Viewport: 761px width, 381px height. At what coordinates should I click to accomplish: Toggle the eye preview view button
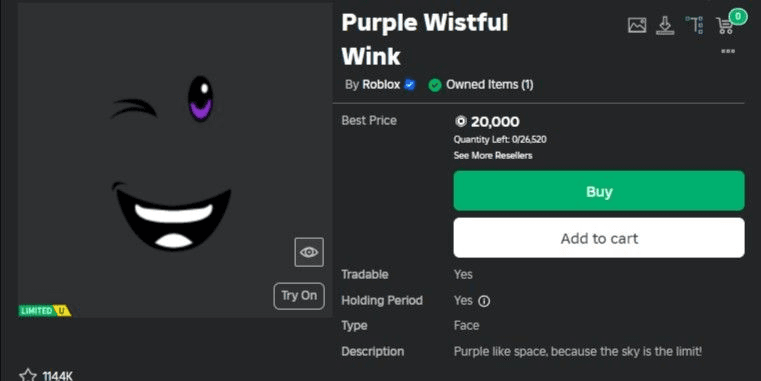309,252
